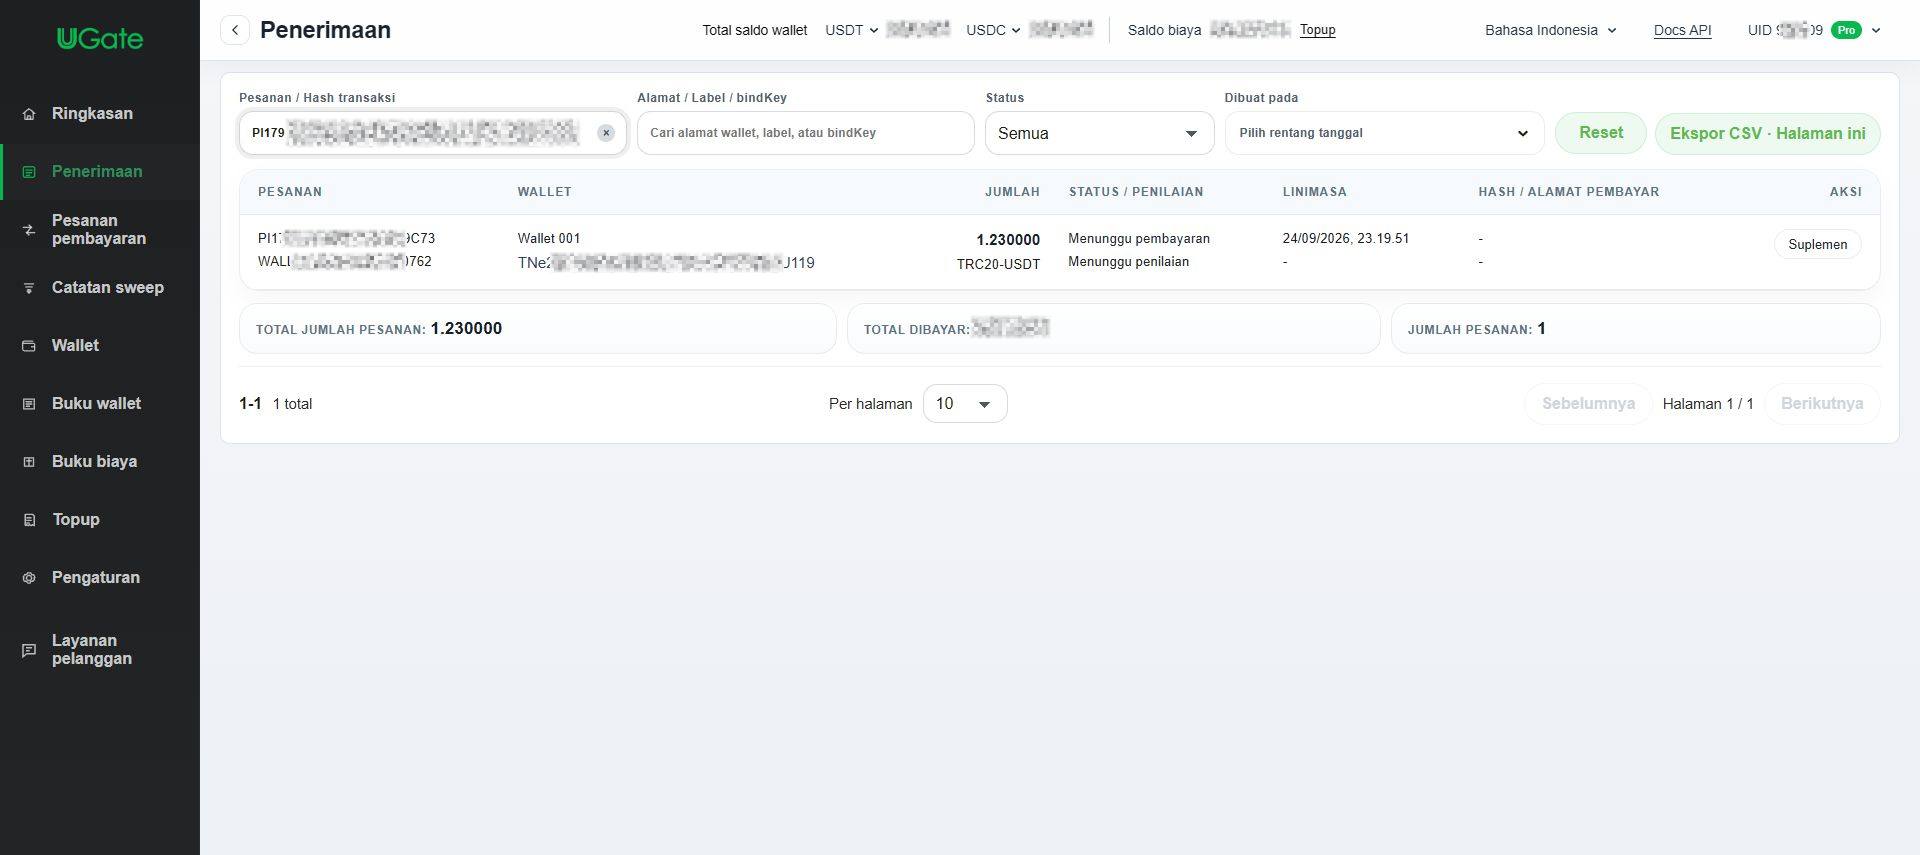This screenshot has height=855, width=1920.
Task: Focus the Alamat / Label / bindKey search field
Action: [805, 133]
